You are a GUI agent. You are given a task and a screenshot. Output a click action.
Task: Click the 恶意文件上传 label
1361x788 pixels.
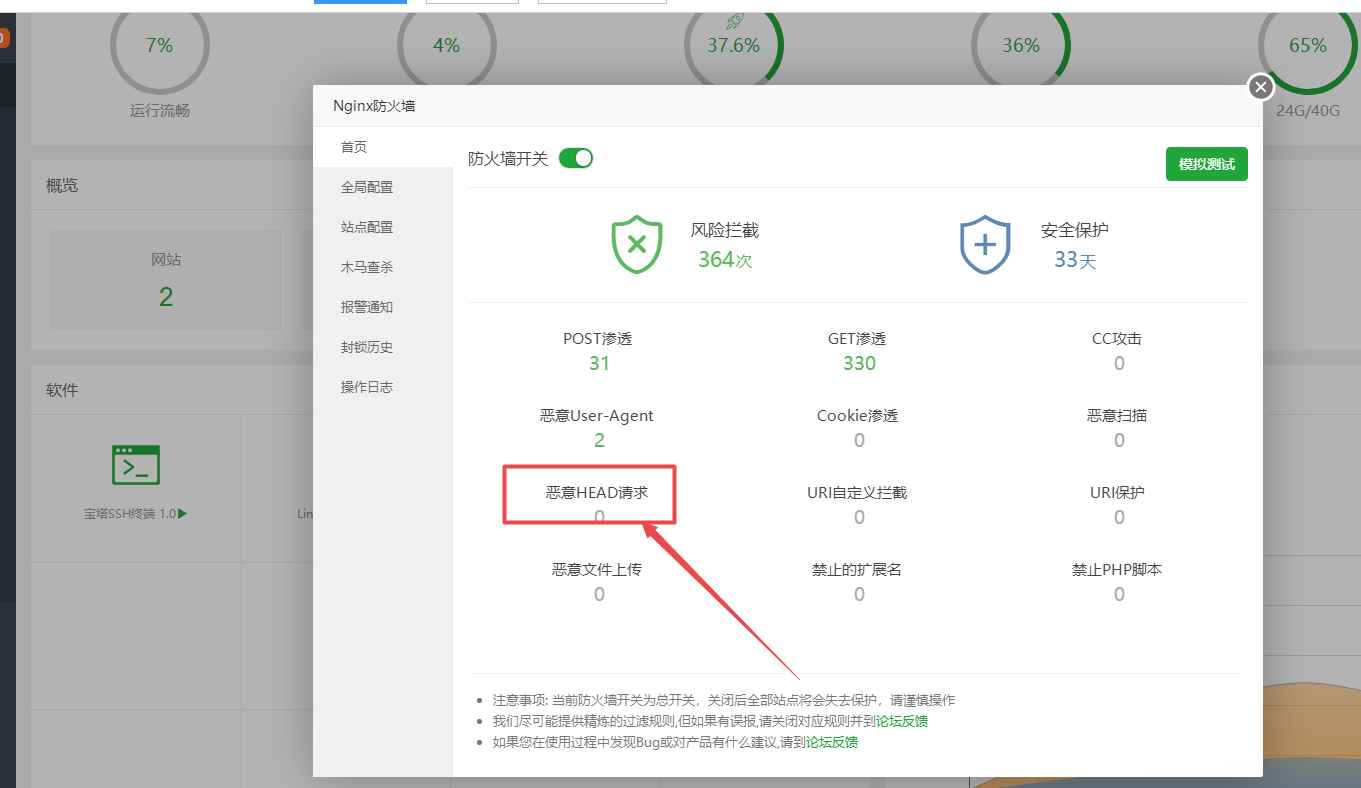597,569
